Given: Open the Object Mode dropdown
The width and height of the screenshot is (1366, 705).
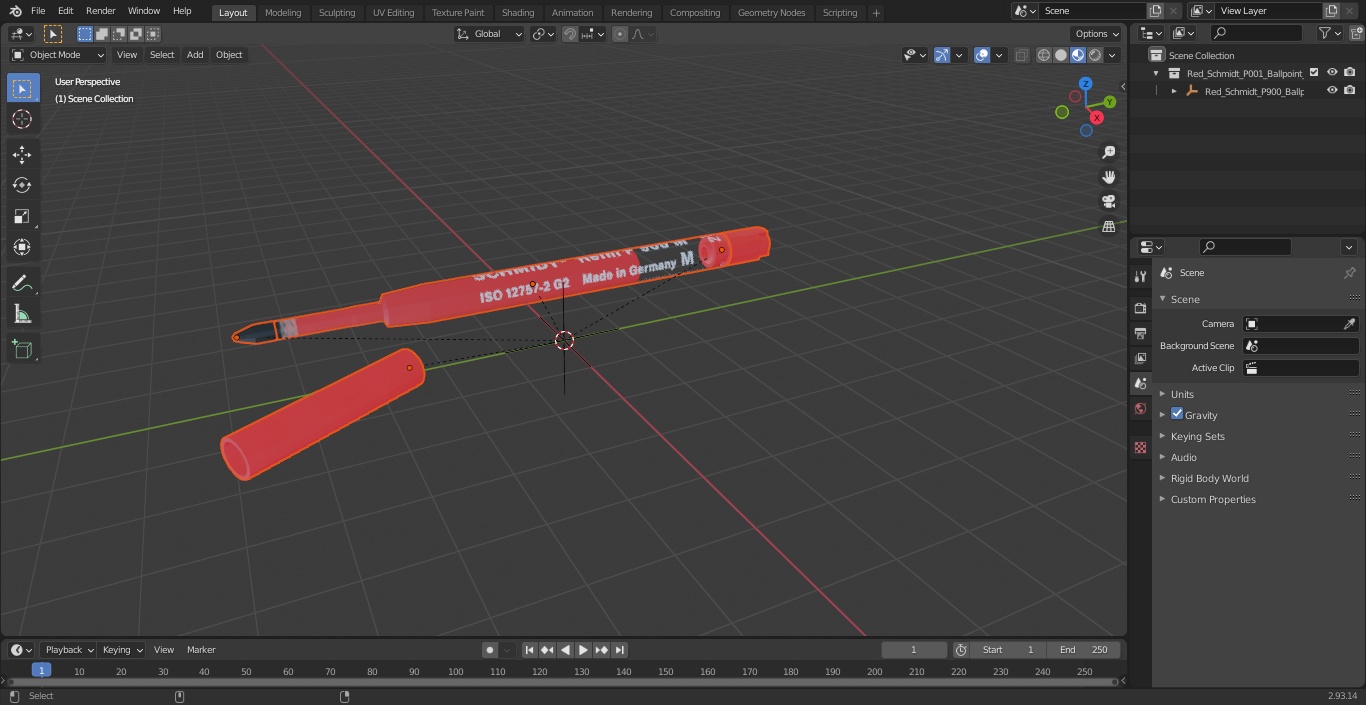Looking at the screenshot, I should point(58,55).
